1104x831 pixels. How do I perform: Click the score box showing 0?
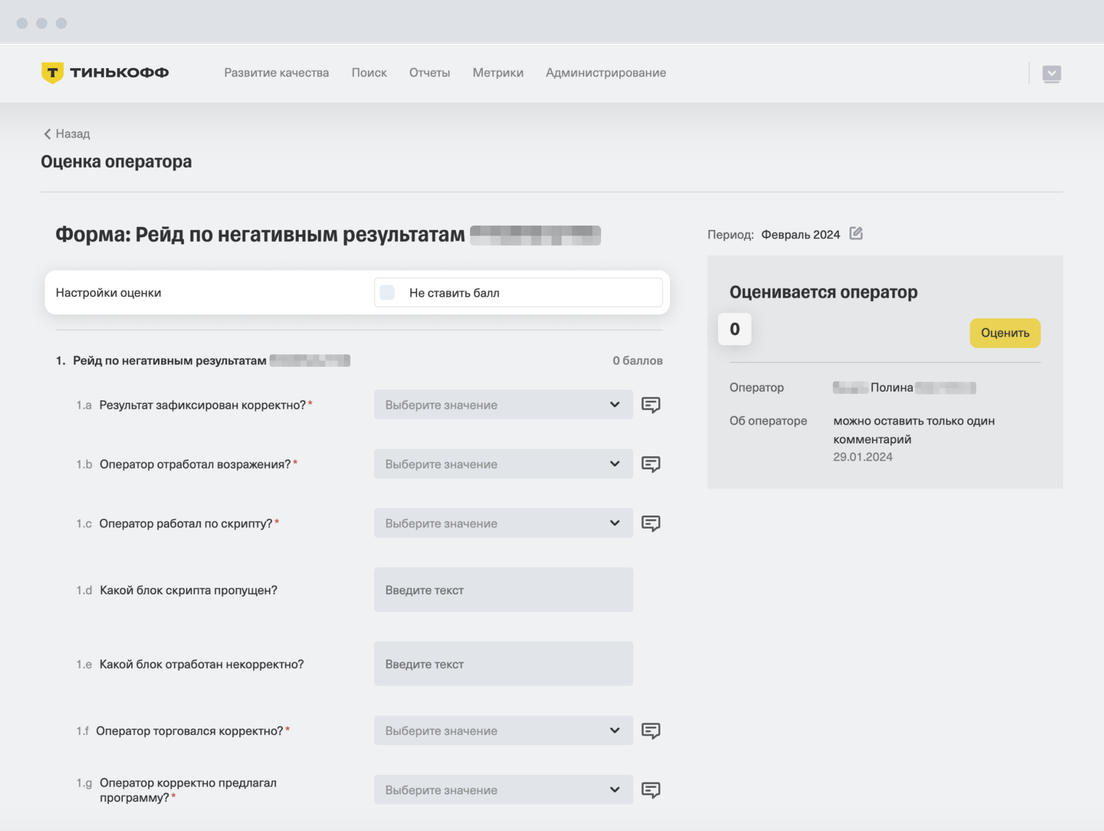pyautogui.click(x=734, y=329)
